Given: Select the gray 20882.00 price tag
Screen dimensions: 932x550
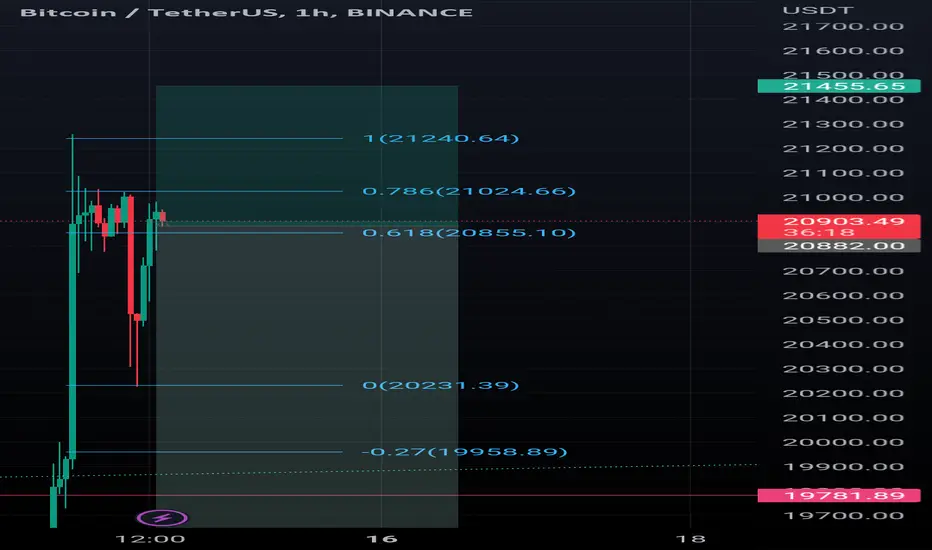Looking at the screenshot, I should [x=839, y=246].
